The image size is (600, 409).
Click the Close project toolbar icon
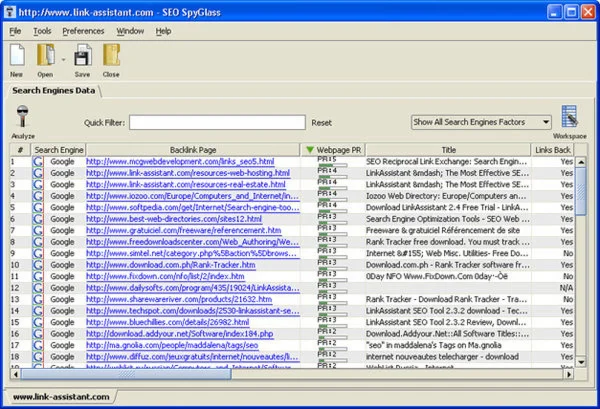coord(110,55)
